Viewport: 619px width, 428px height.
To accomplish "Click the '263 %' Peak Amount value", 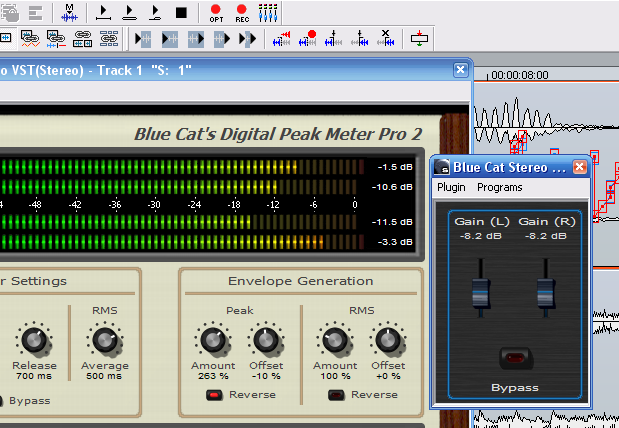I will [213, 376].
